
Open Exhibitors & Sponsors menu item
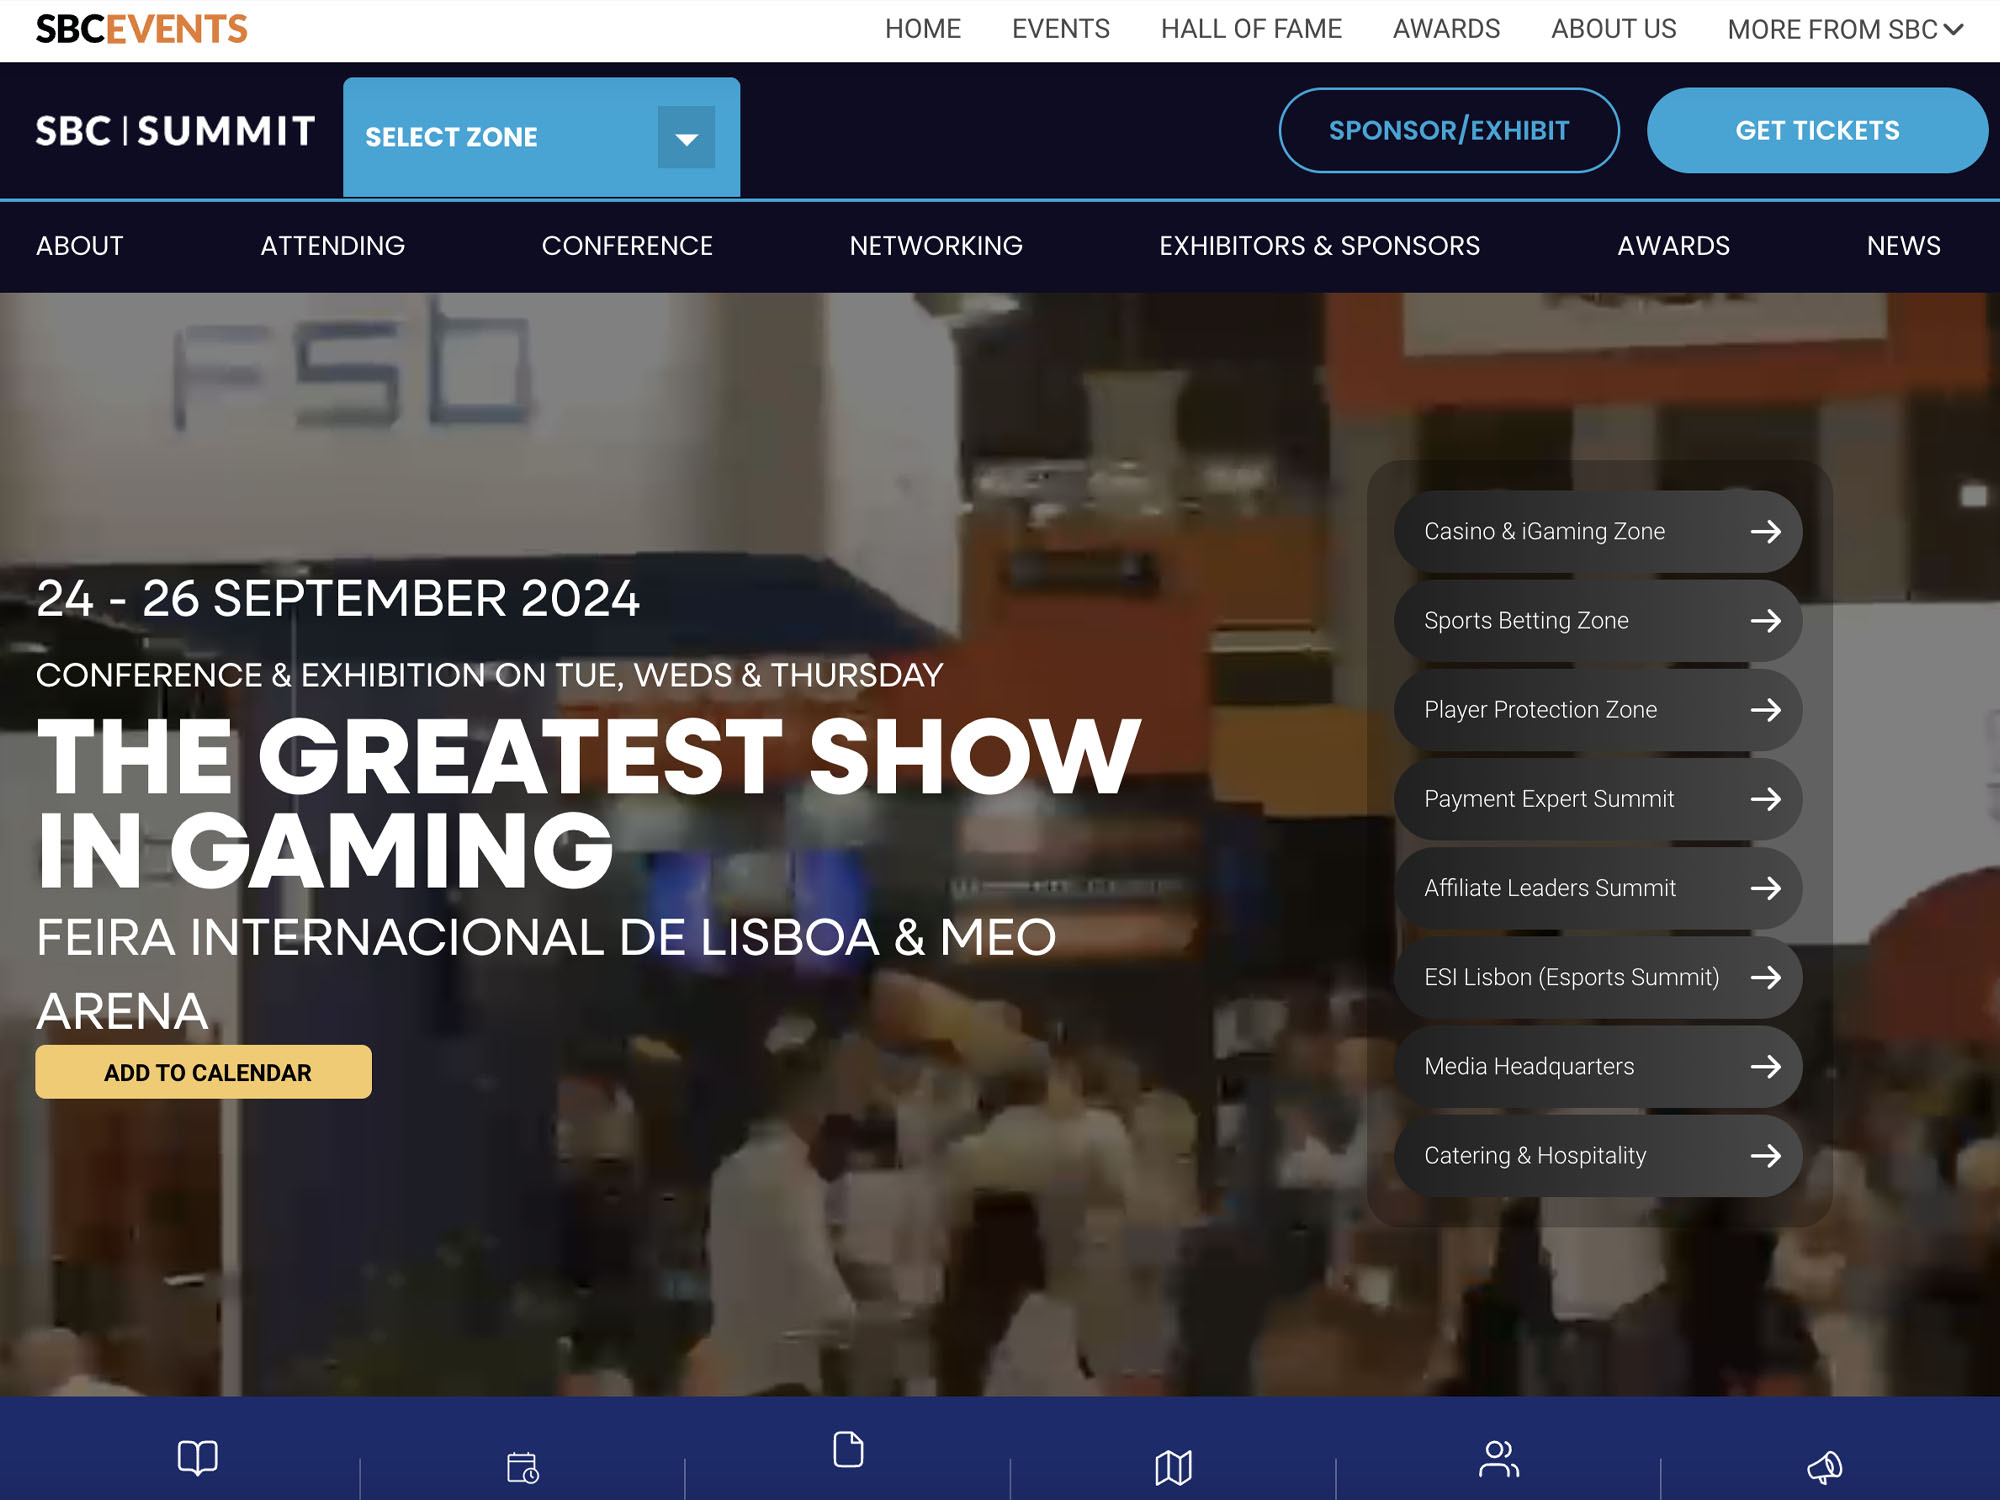tap(1320, 246)
